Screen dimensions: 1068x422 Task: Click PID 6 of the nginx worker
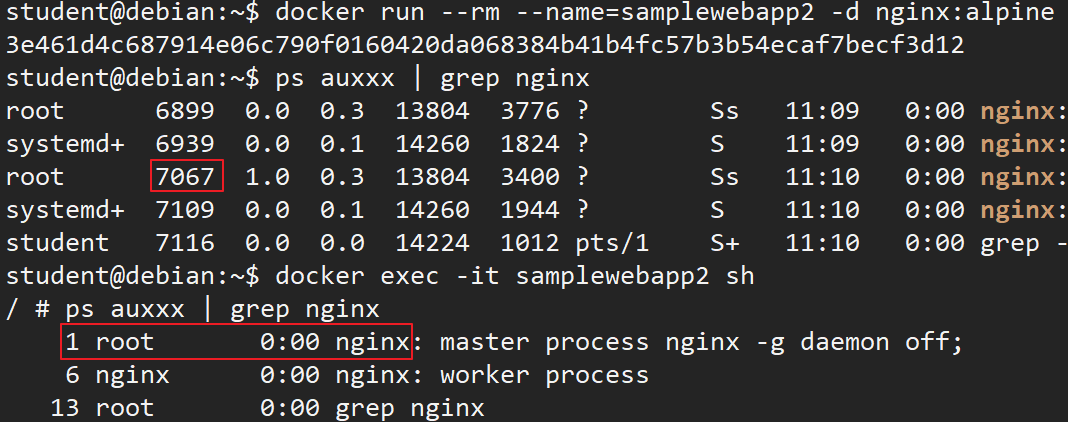pos(72,375)
